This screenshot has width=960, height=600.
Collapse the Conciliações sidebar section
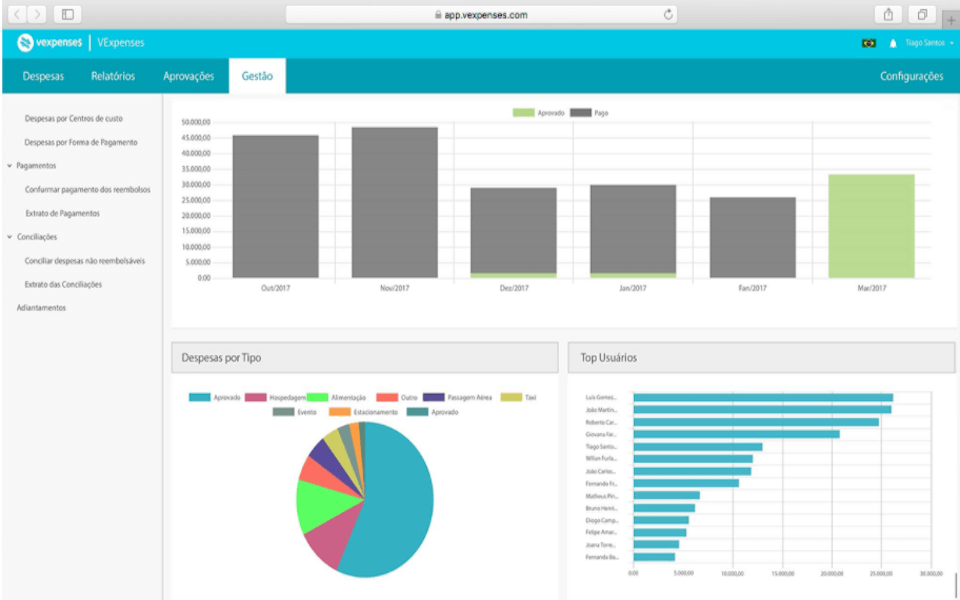point(37,237)
